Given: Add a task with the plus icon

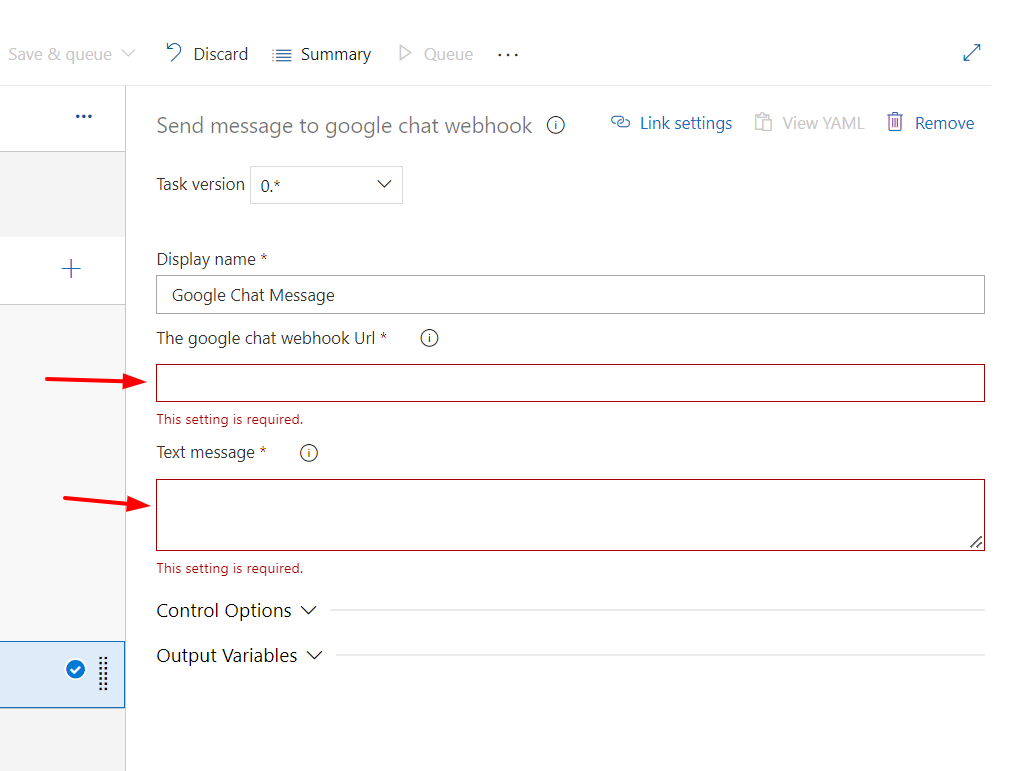Looking at the screenshot, I should tap(71, 268).
